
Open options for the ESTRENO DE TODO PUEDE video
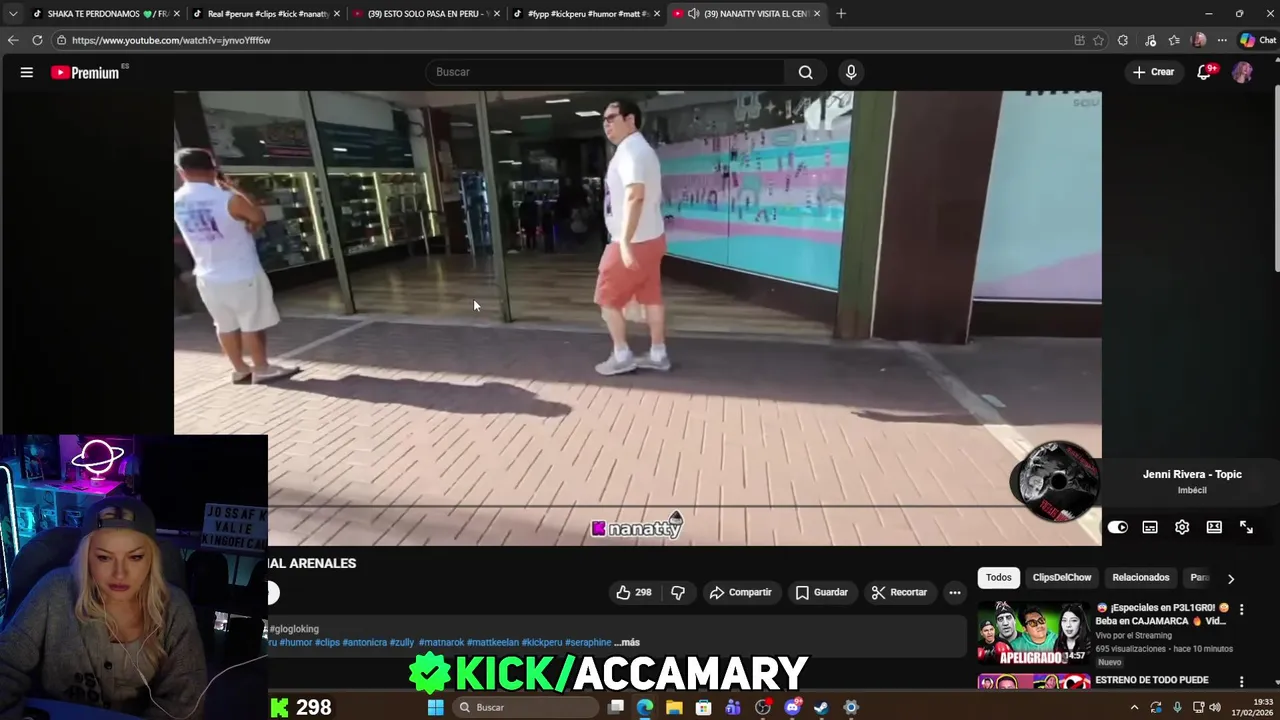(1241, 682)
